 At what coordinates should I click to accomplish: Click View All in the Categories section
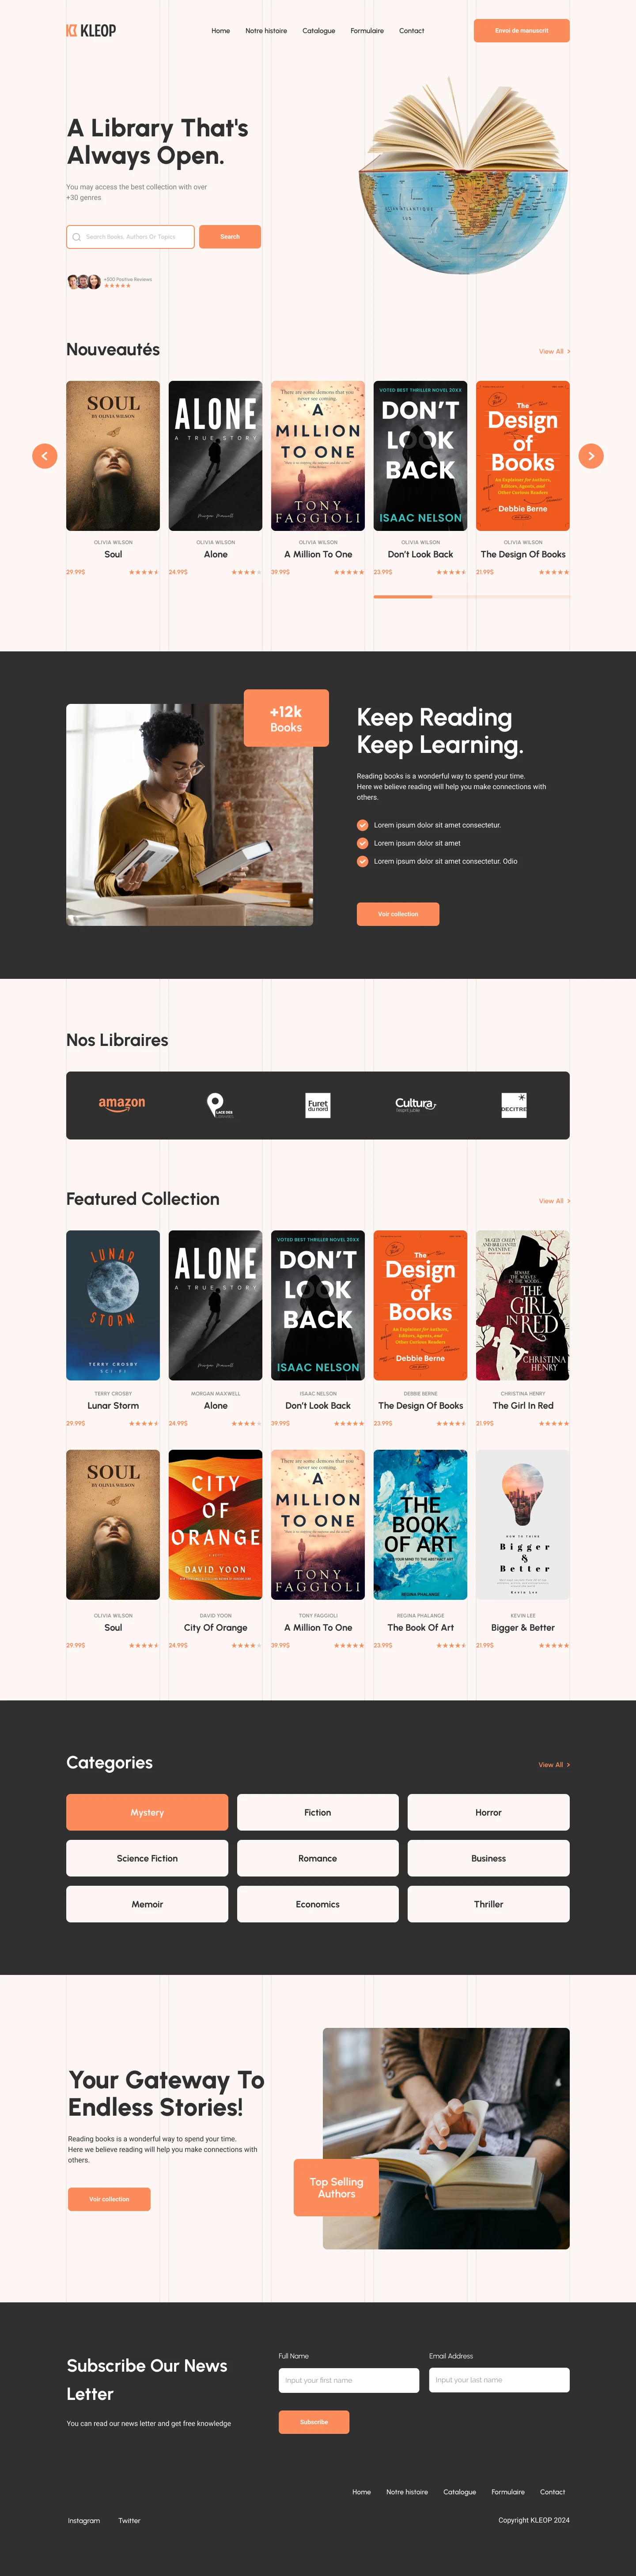(x=554, y=1765)
